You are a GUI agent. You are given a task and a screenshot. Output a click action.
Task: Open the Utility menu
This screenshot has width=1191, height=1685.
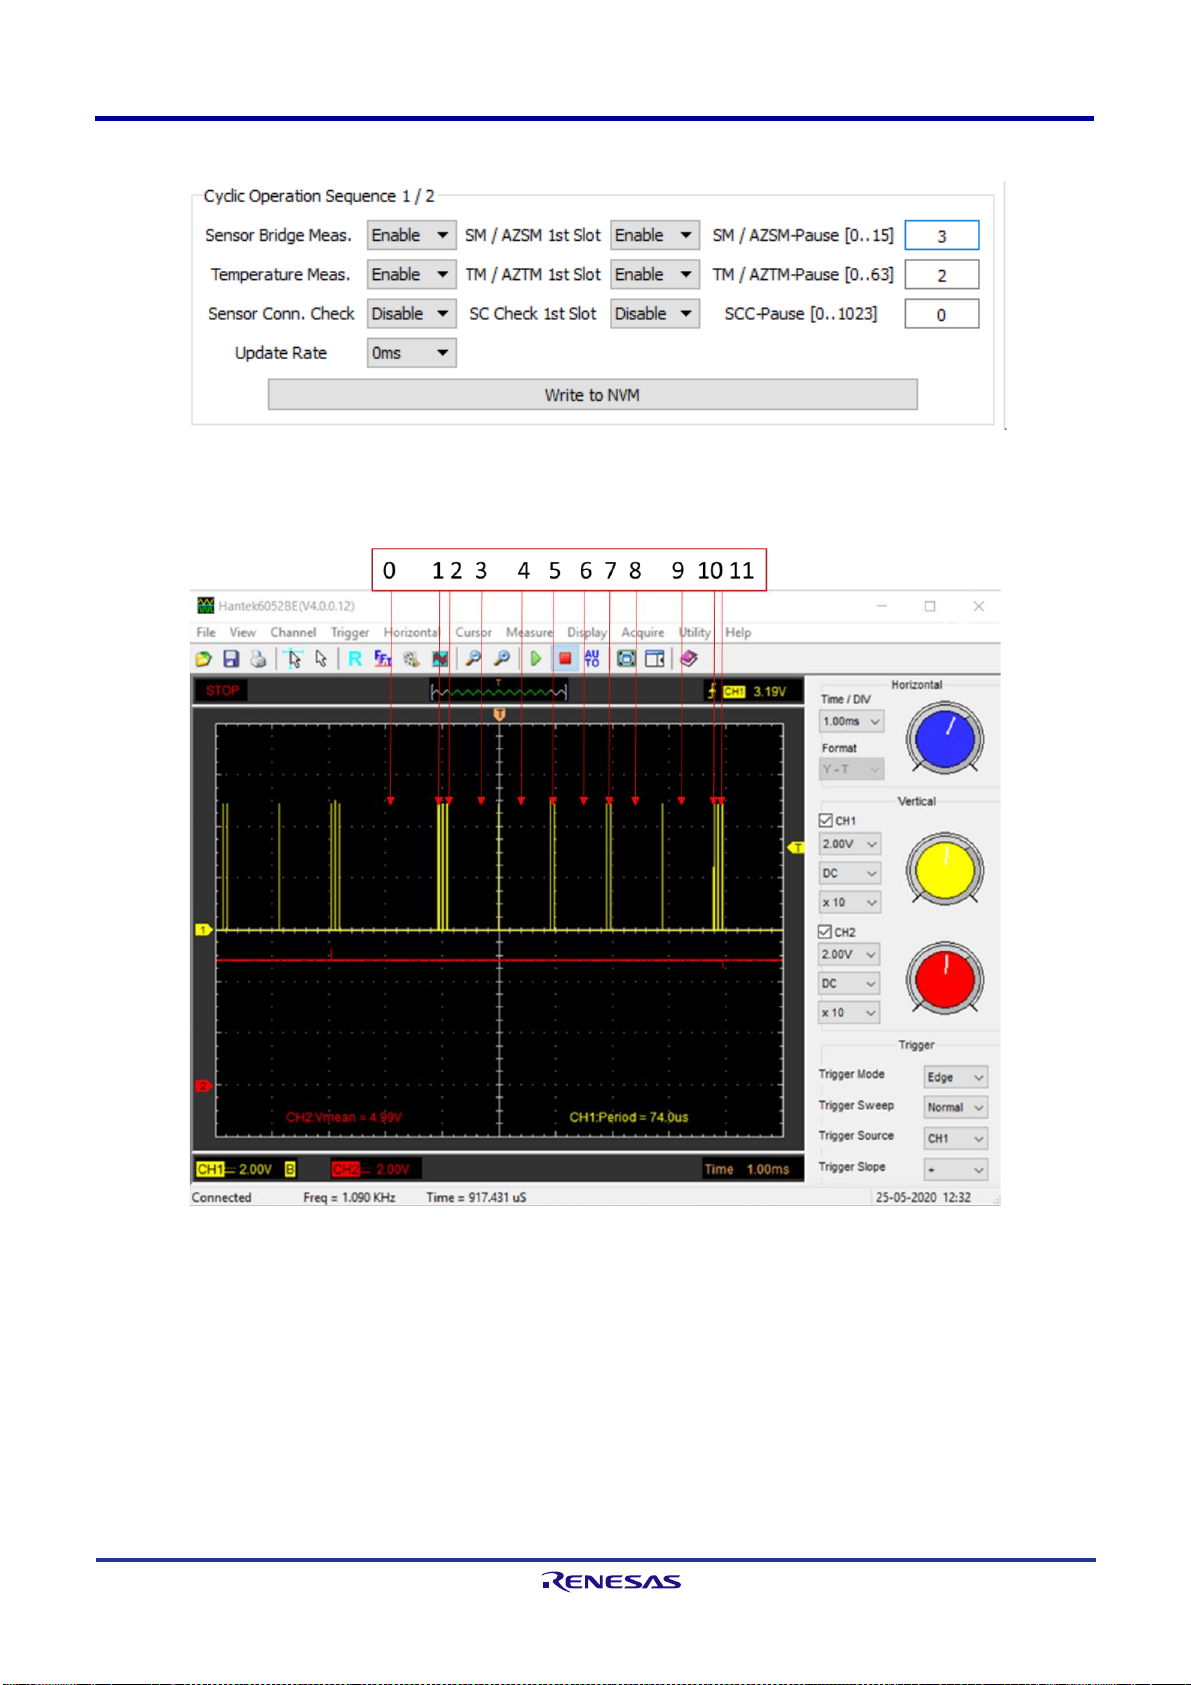point(695,632)
